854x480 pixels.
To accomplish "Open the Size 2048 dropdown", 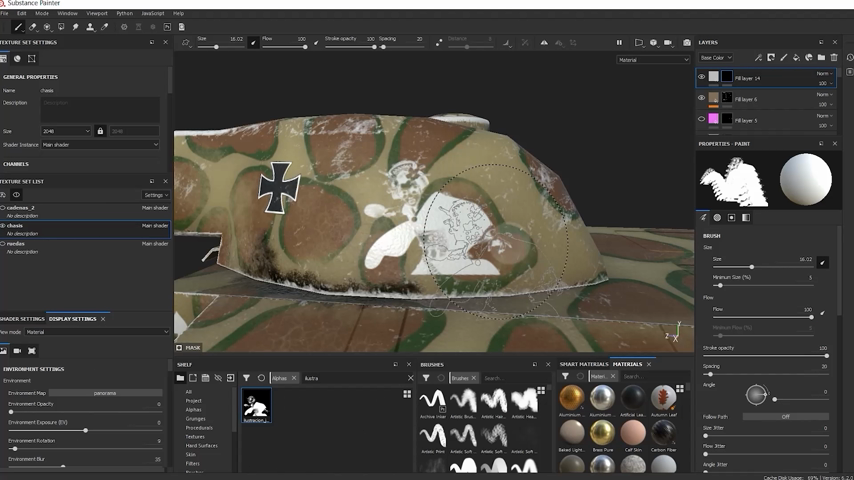I will point(66,131).
